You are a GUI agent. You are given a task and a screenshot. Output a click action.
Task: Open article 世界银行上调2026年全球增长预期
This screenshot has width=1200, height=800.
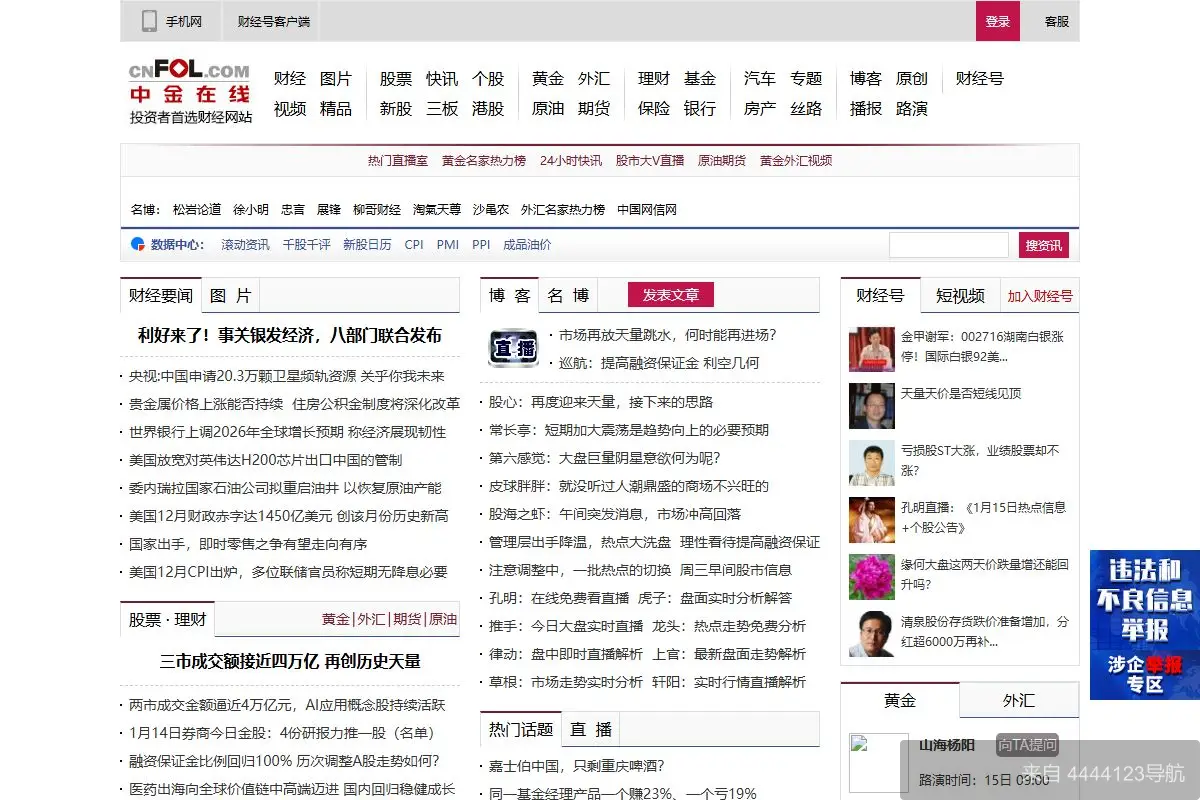point(288,432)
